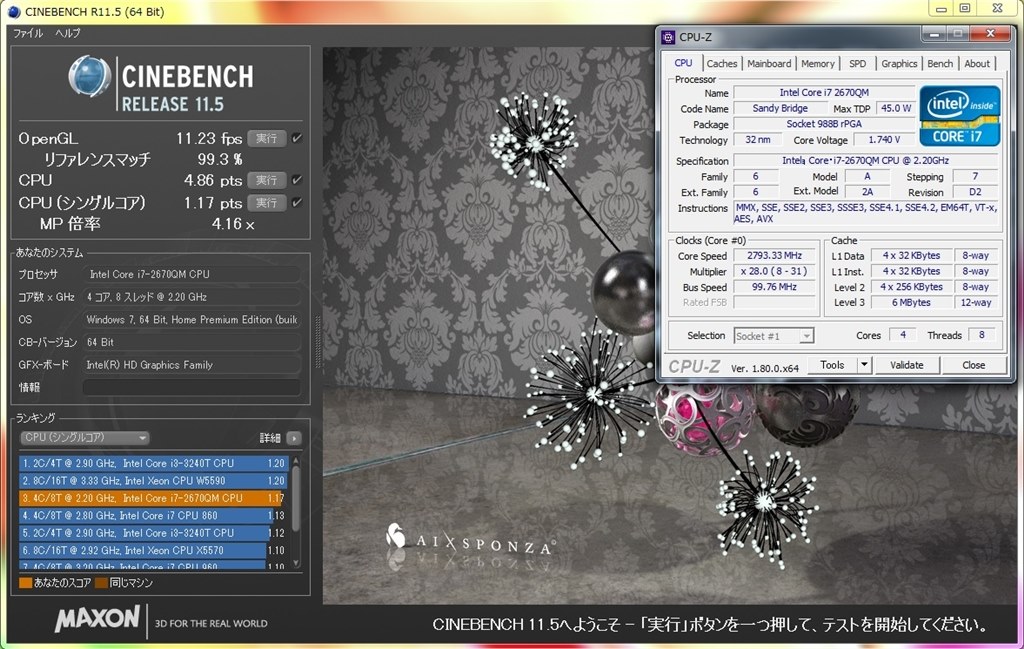Switch to the Graphics tab in CPU-Z
This screenshot has height=649, width=1024.
point(899,63)
